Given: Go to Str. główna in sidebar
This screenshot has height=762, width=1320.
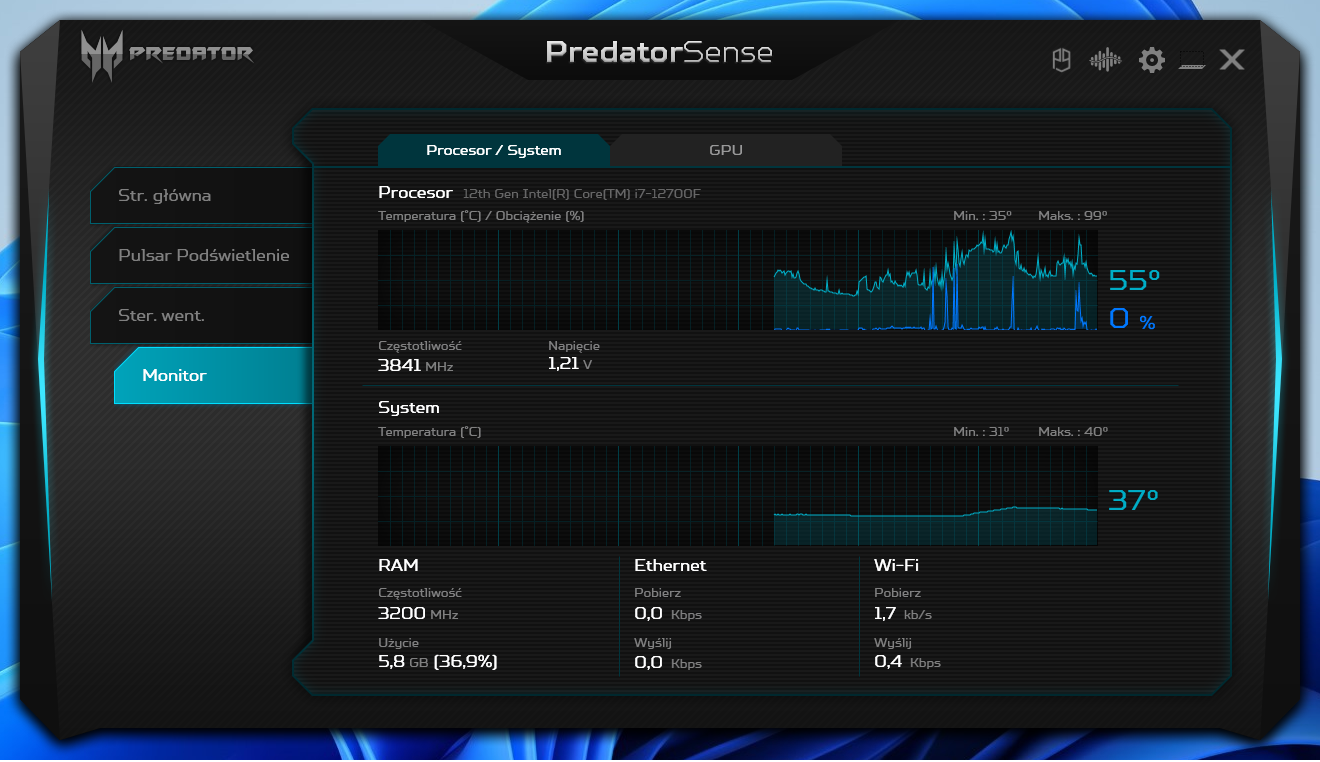Looking at the screenshot, I should 165,196.
